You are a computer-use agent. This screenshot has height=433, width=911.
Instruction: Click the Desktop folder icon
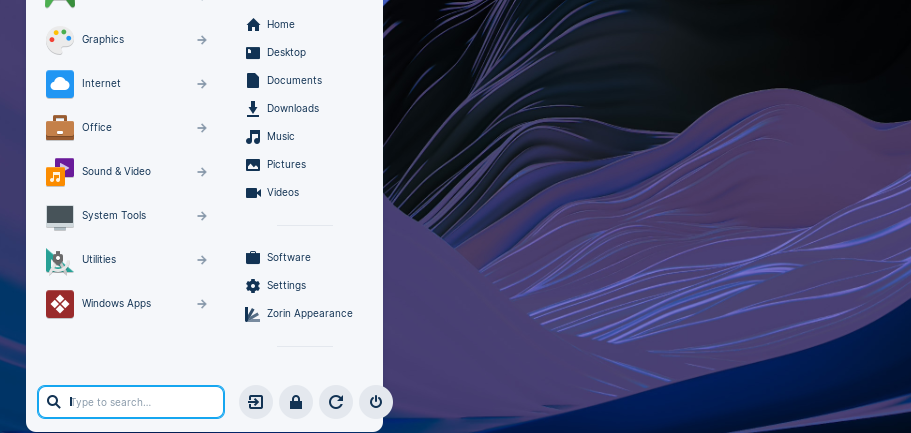pyautogui.click(x=253, y=52)
